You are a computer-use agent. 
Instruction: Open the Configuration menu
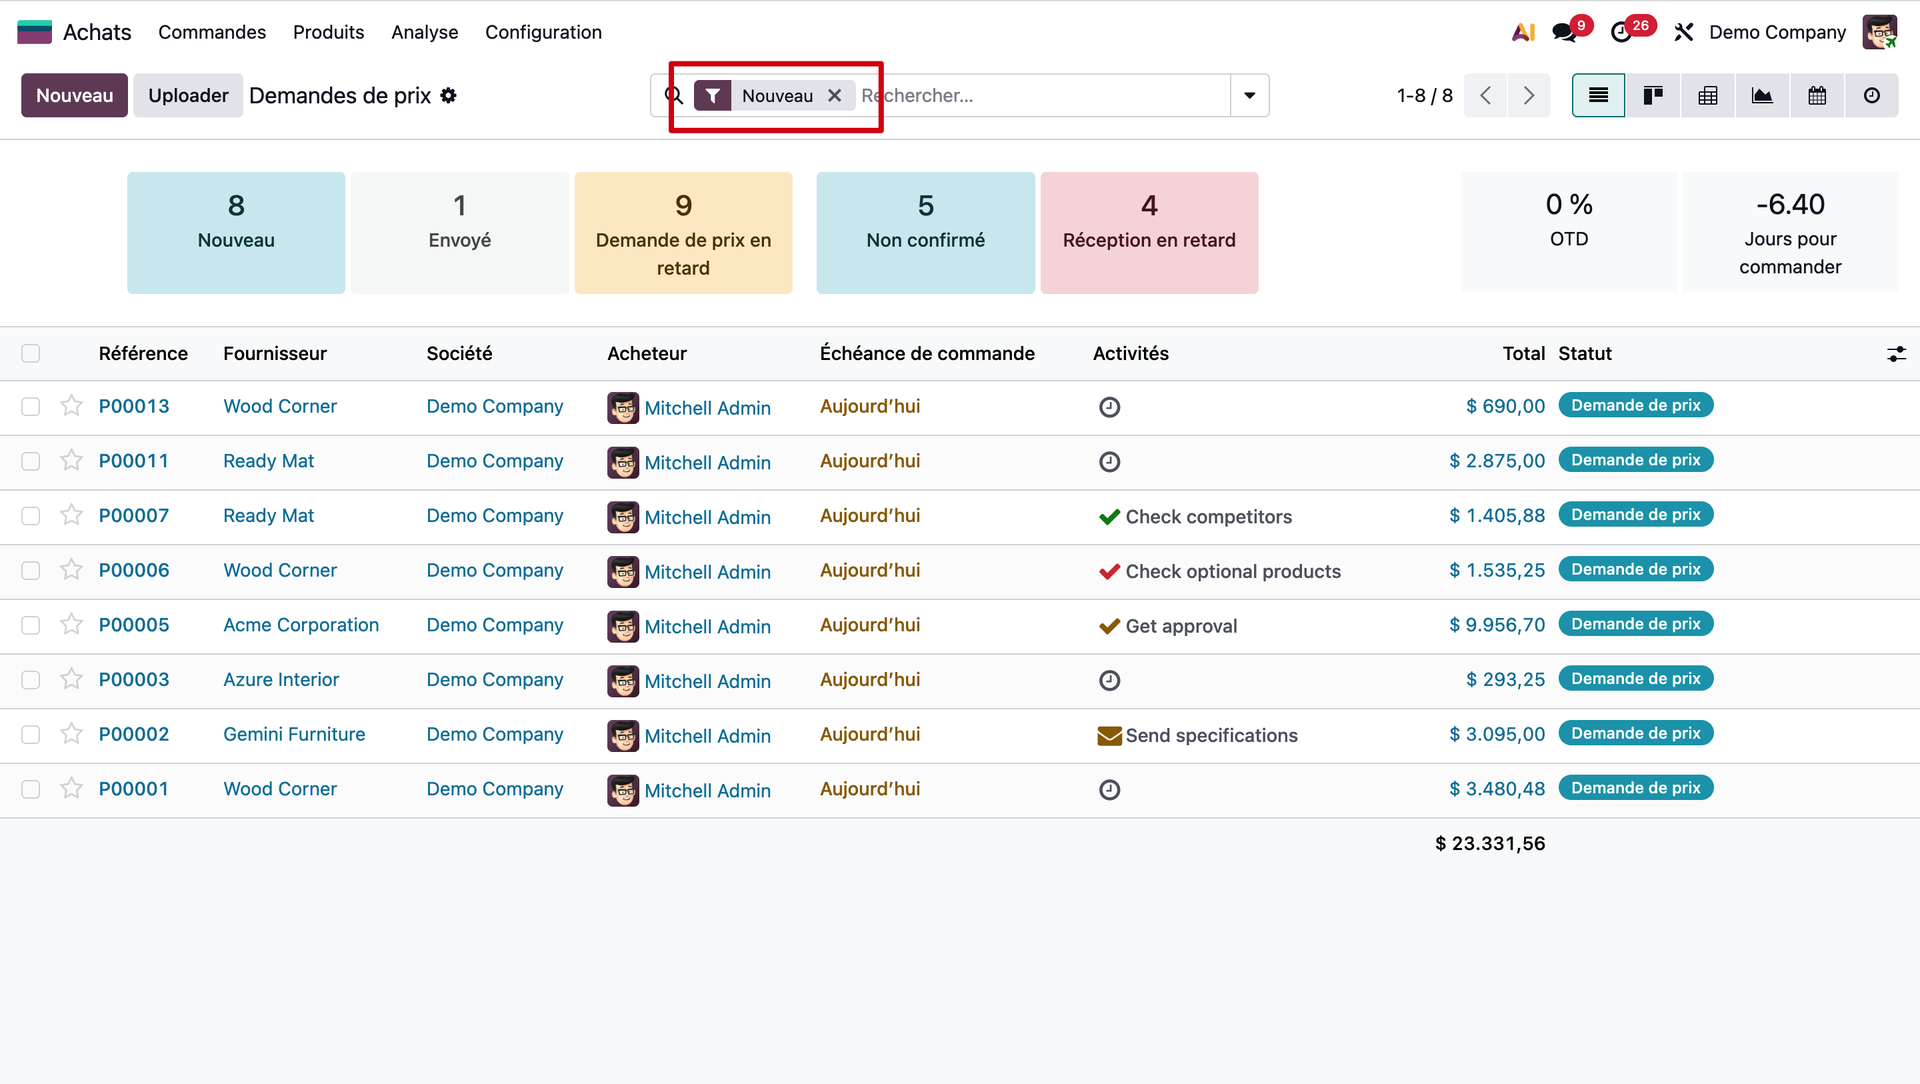pos(543,32)
